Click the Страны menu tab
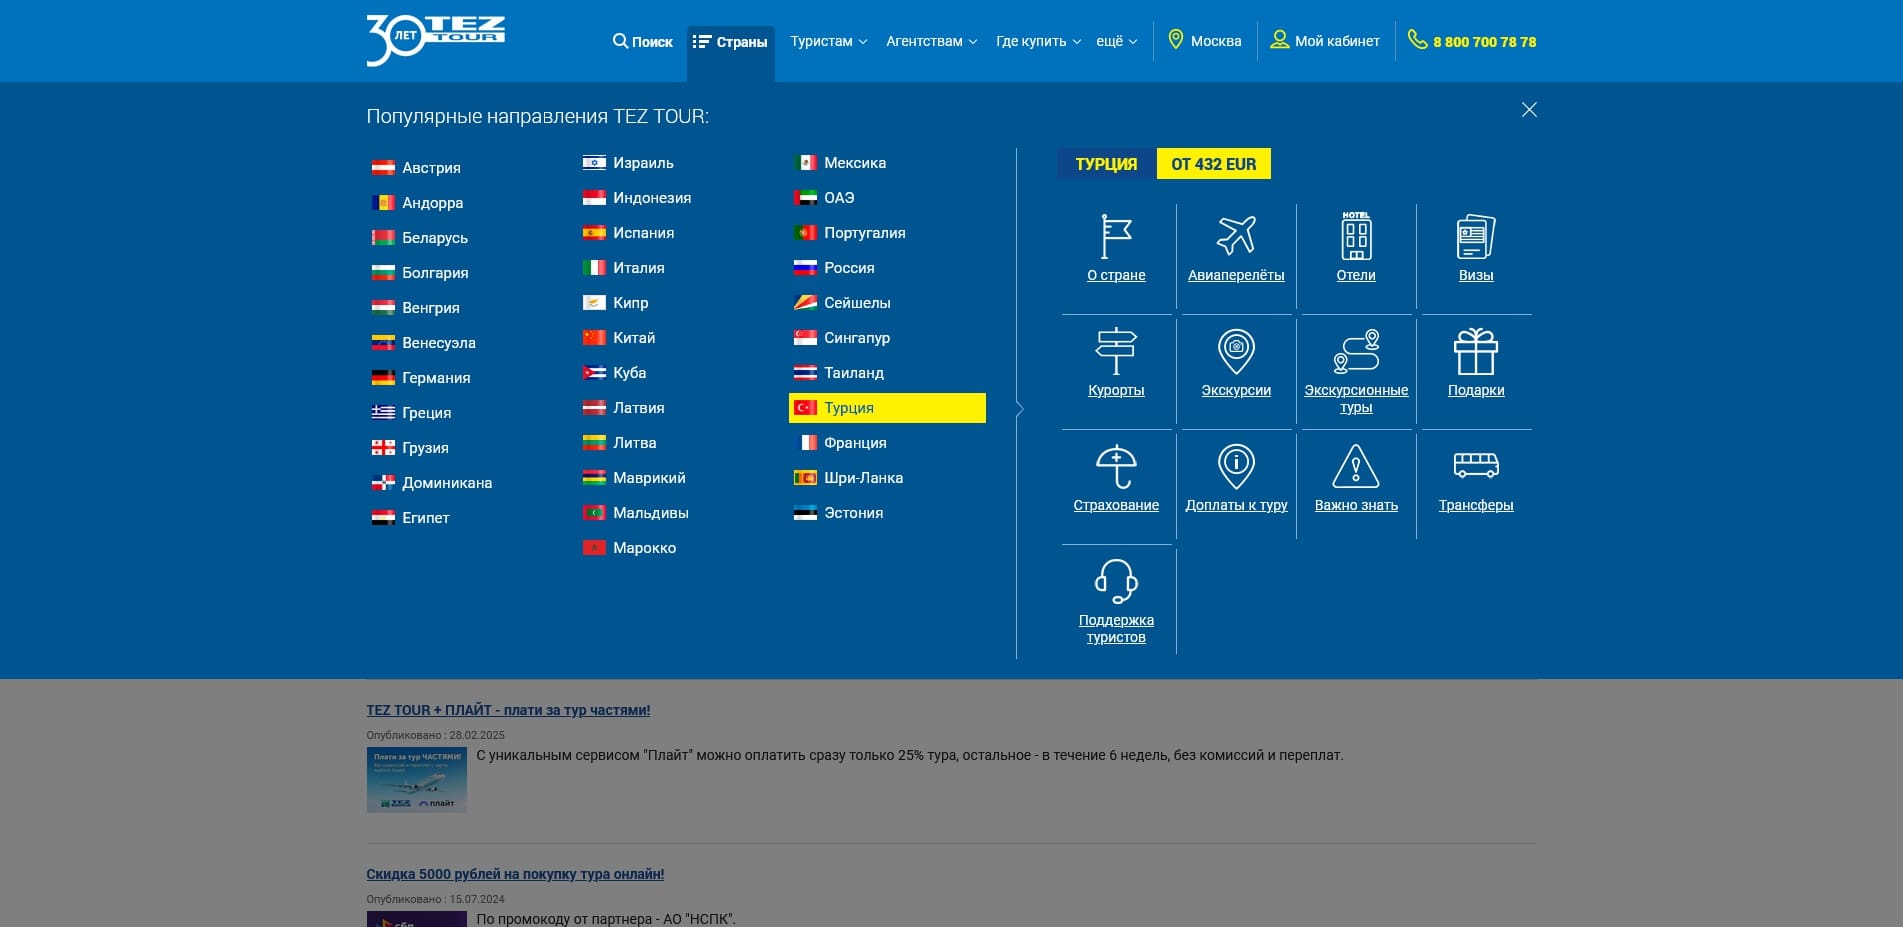The width and height of the screenshot is (1903, 927). [731, 42]
